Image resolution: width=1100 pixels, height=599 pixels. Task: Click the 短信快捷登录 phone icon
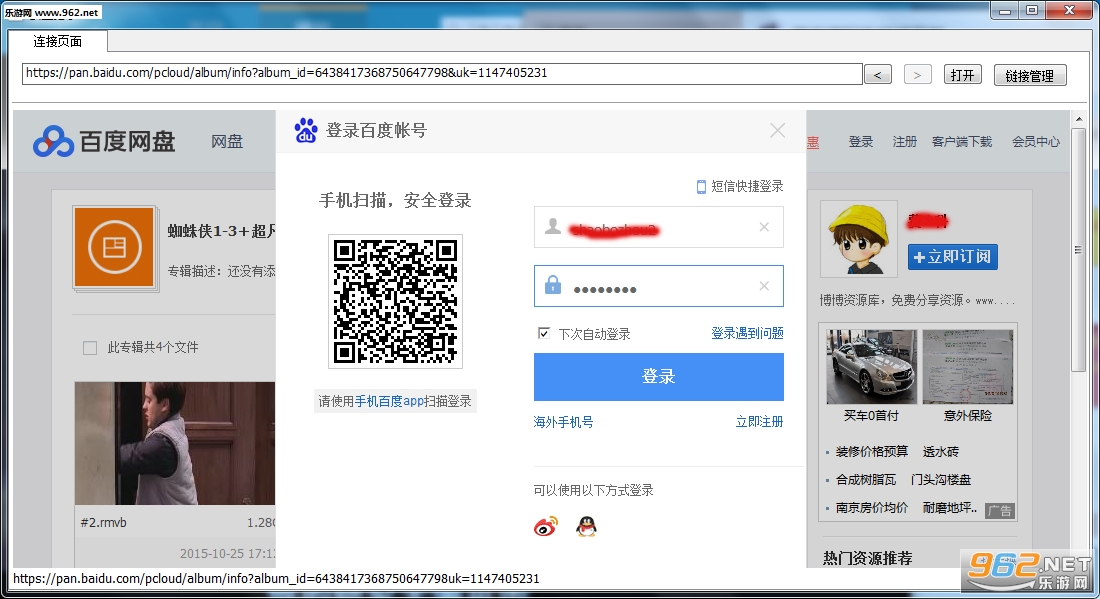coord(701,187)
